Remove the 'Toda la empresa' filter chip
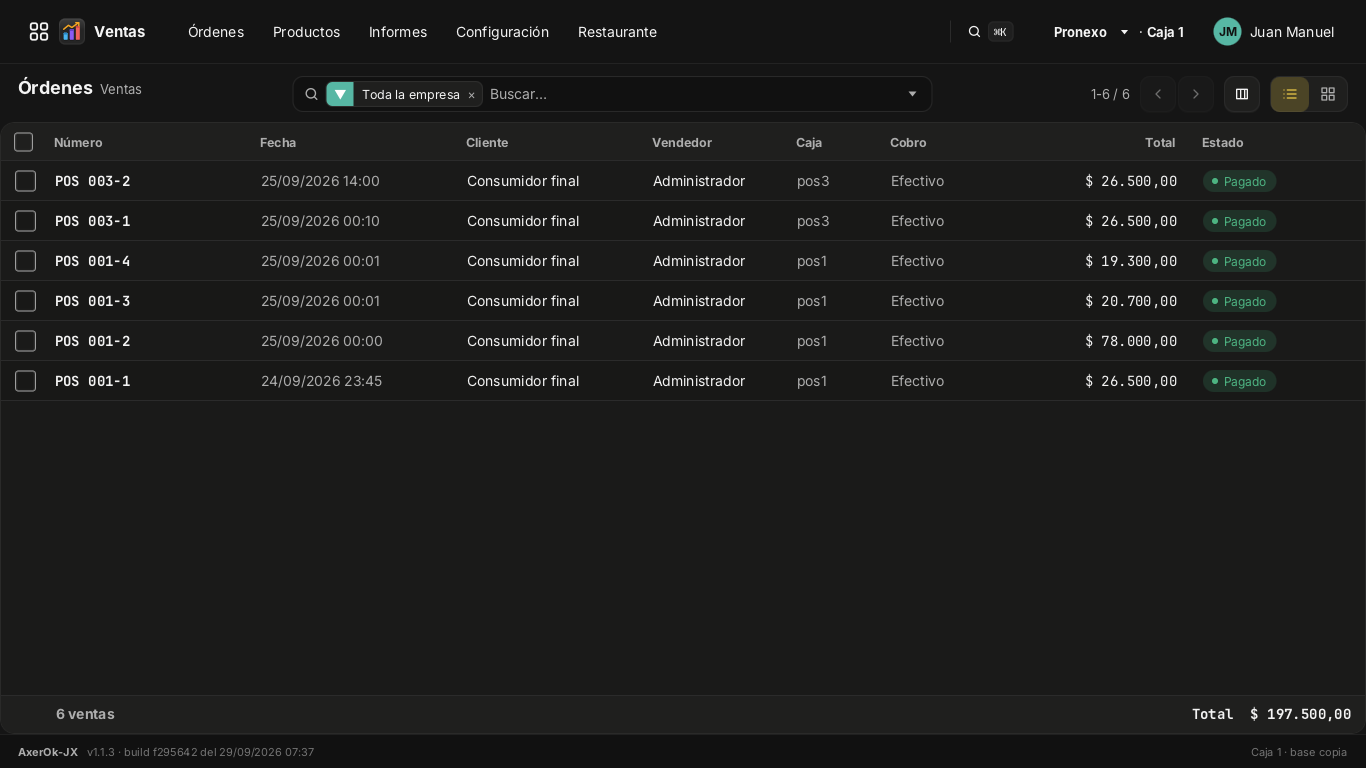The height and width of the screenshot is (768, 1366). tap(471, 95)
